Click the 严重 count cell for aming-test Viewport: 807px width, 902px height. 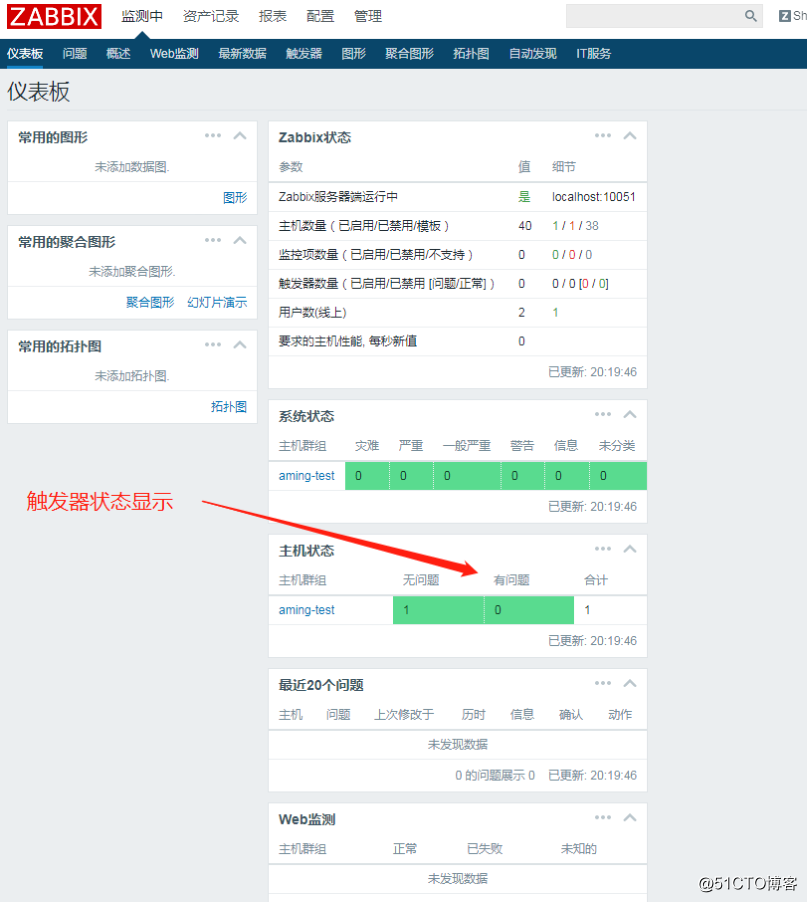(x=411, y=476)
